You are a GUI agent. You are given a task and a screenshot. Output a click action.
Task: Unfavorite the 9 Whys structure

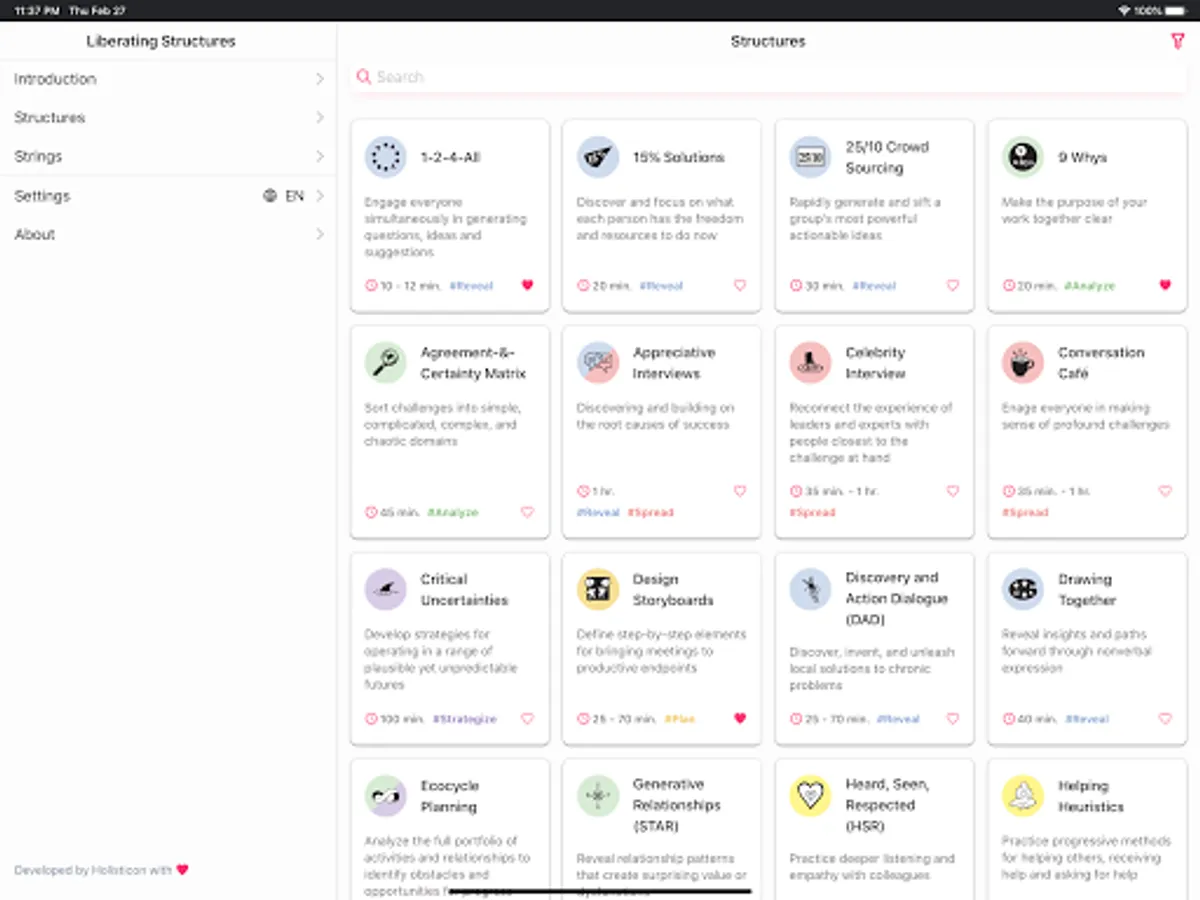pos(1165,285)
